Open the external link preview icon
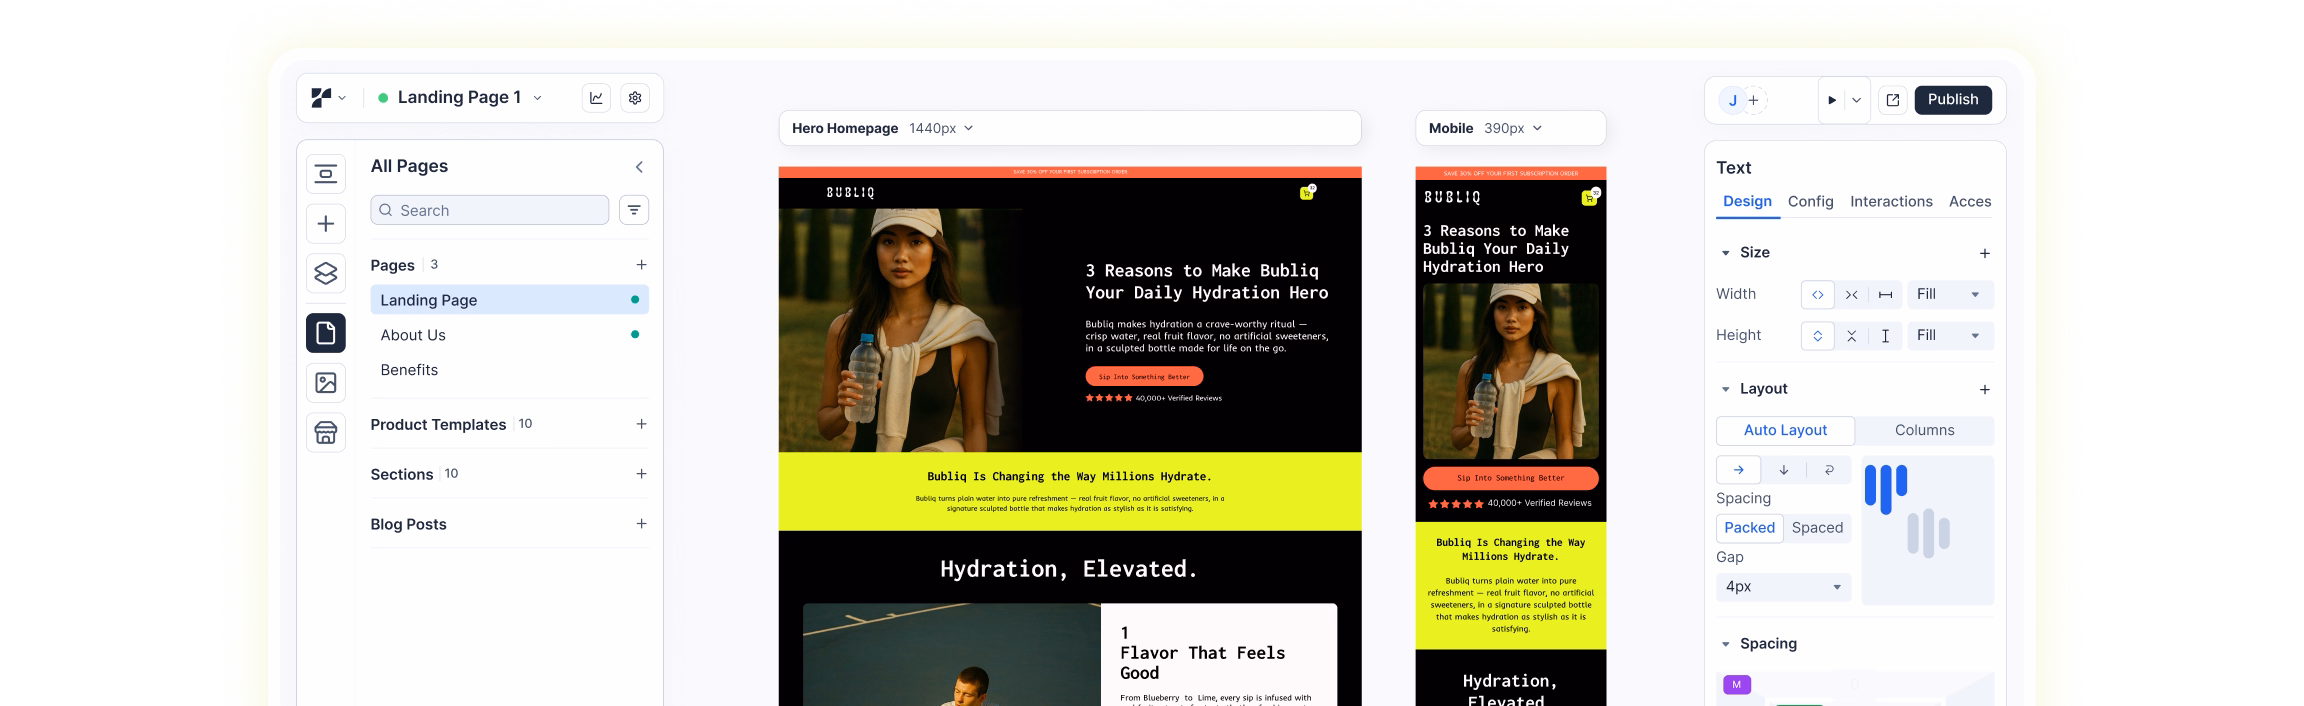This screenshot has height=706, width=2304. 1892,100
